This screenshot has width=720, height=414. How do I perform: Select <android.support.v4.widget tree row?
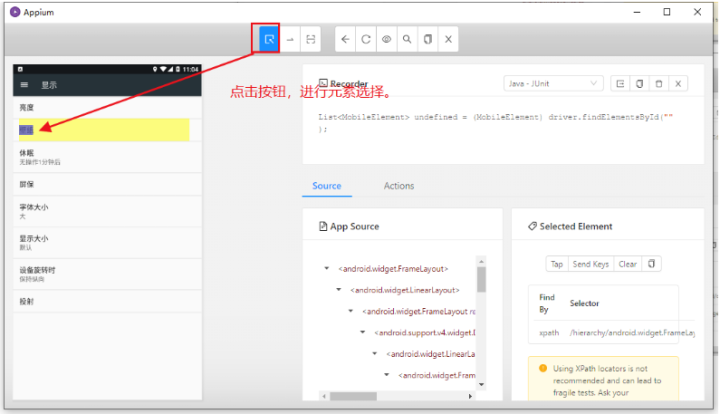coord(425,333)
